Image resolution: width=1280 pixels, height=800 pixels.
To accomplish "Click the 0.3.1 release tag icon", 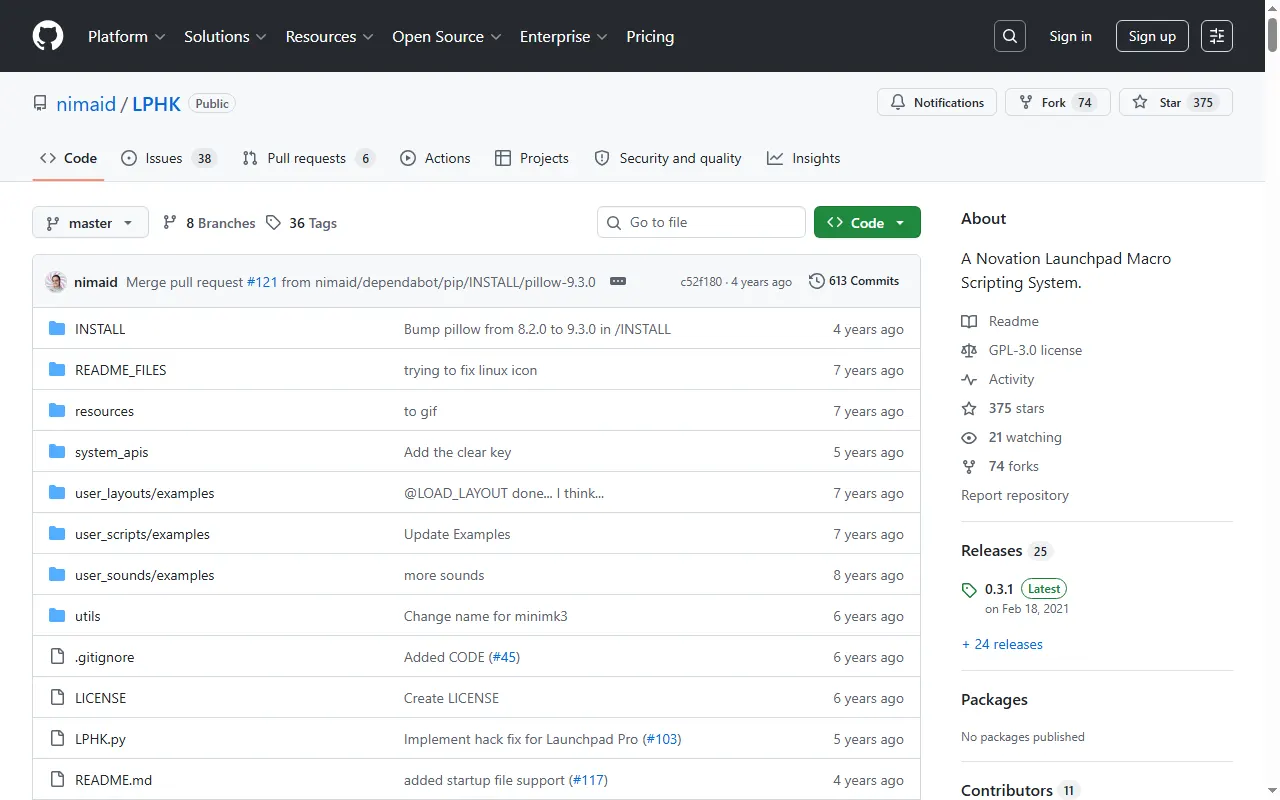I will point(969,590).
